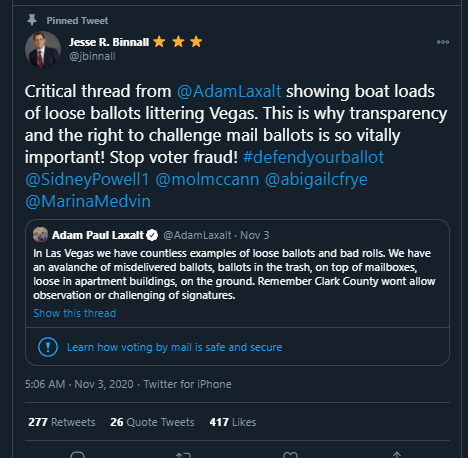Click the pinned tweet pushpin icon
The height and width of the screenshot is (458, 468).
[32, 20]
